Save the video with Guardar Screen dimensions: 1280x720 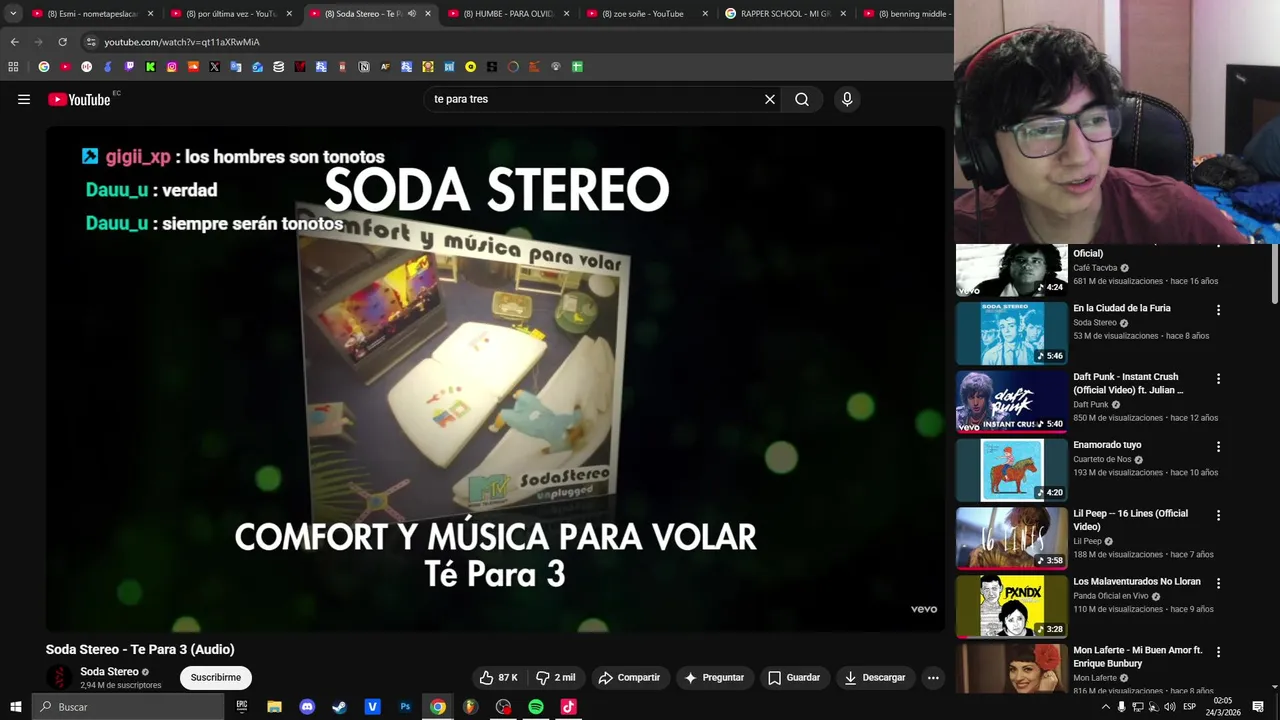pos(794,677)
